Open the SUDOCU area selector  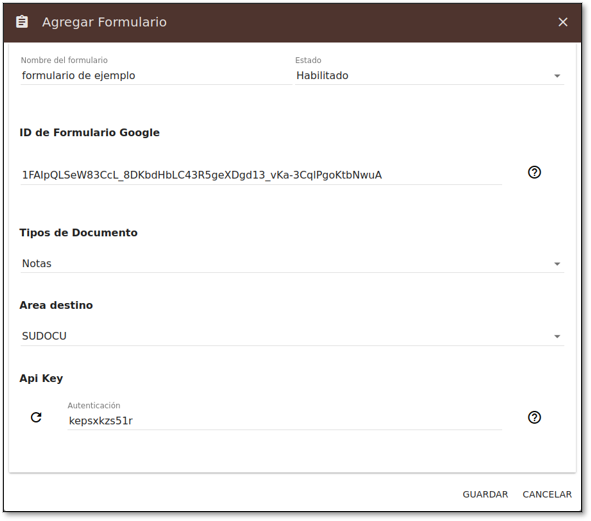pyautogui.click(x=292, y=336)
